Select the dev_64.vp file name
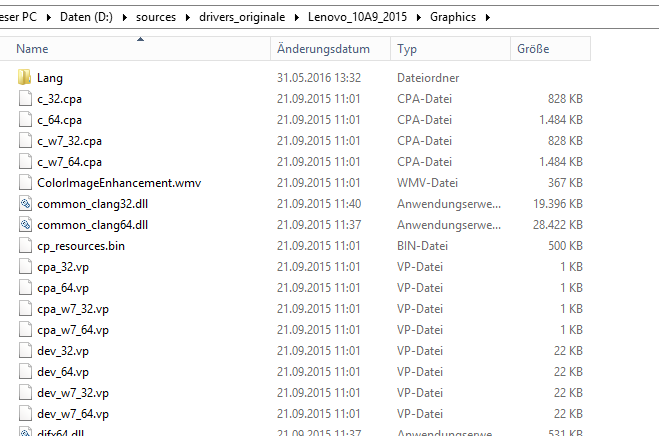 point(63,372)
